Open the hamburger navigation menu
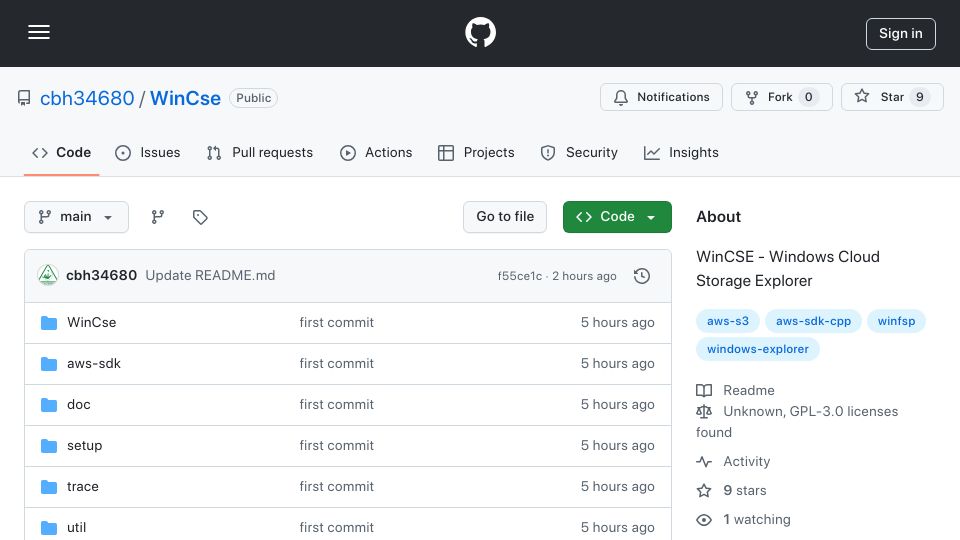 click(x=39, y=32)
